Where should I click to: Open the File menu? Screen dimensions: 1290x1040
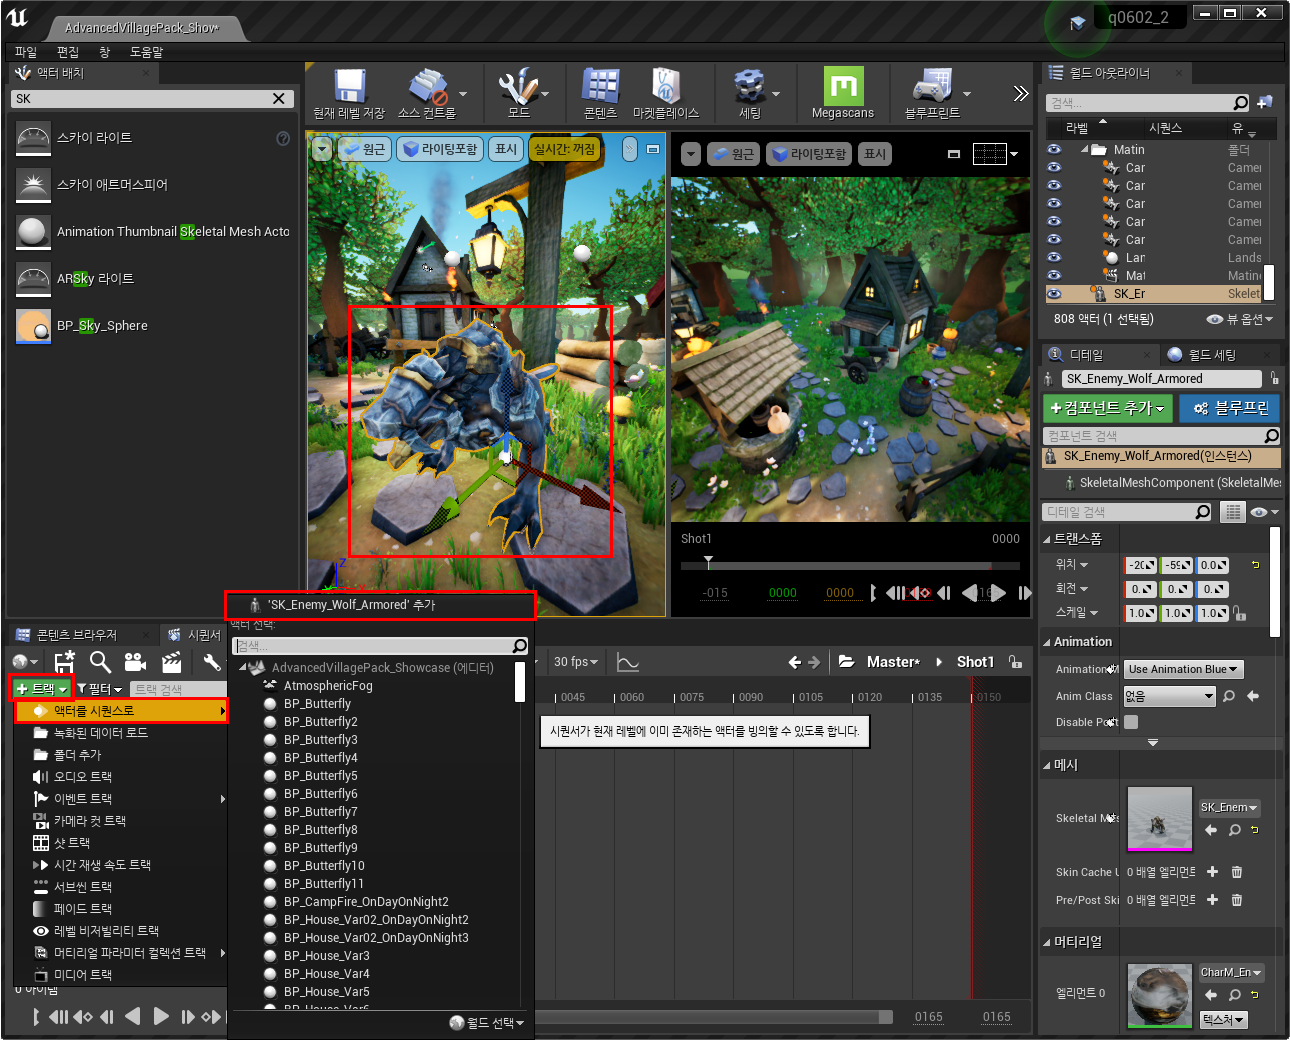[x=26, y=52]
